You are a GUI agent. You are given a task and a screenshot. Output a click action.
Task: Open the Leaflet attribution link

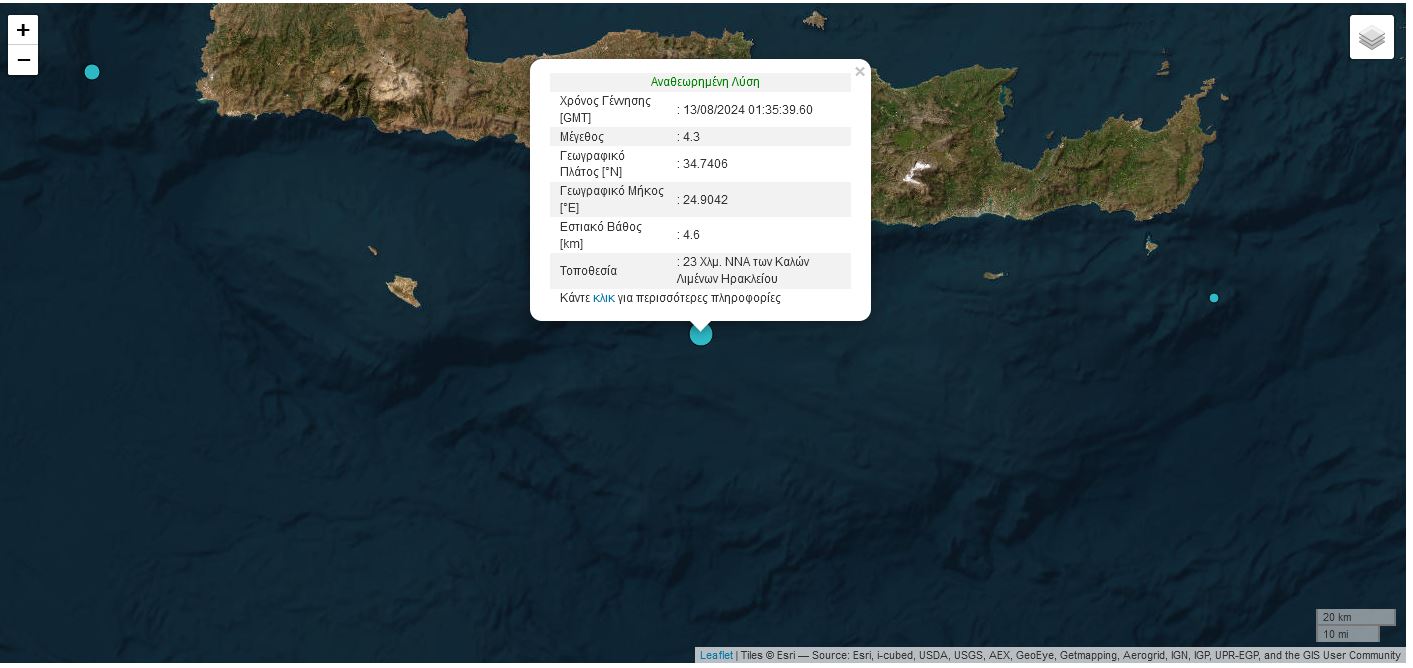[716, 656]
